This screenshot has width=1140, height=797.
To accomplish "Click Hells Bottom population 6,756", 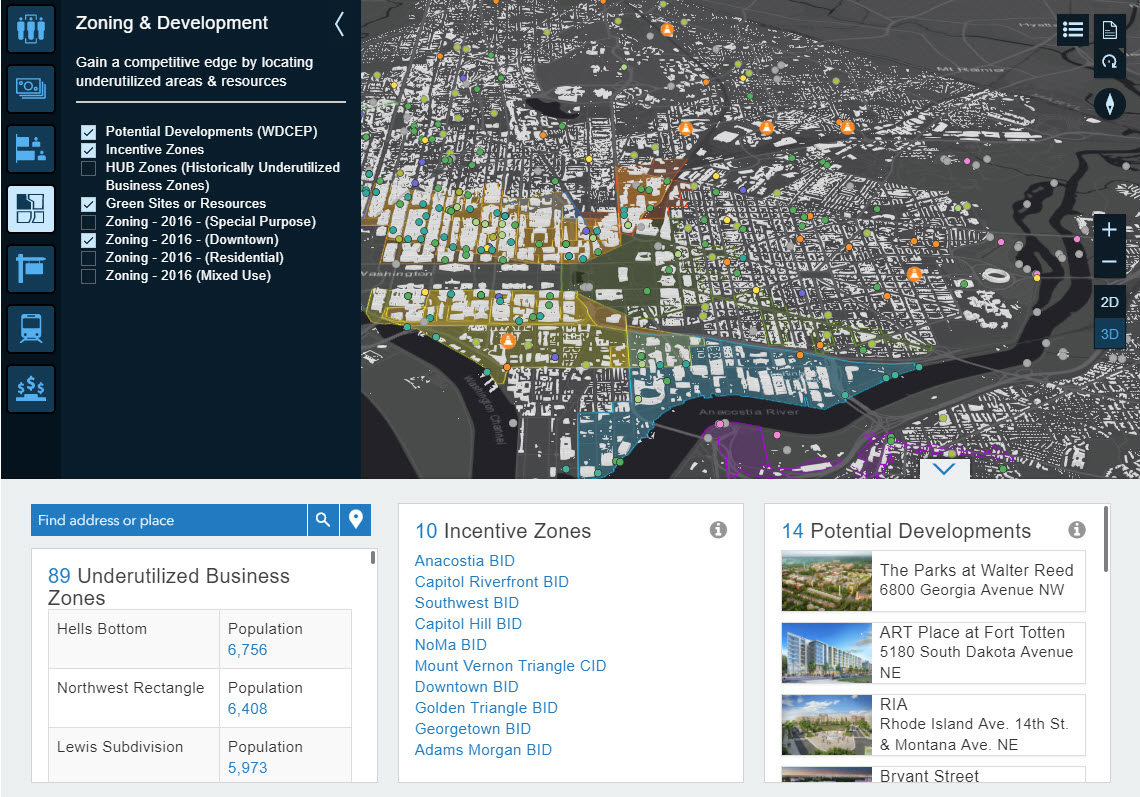I will pyautogui.click(x=247, y=650).
